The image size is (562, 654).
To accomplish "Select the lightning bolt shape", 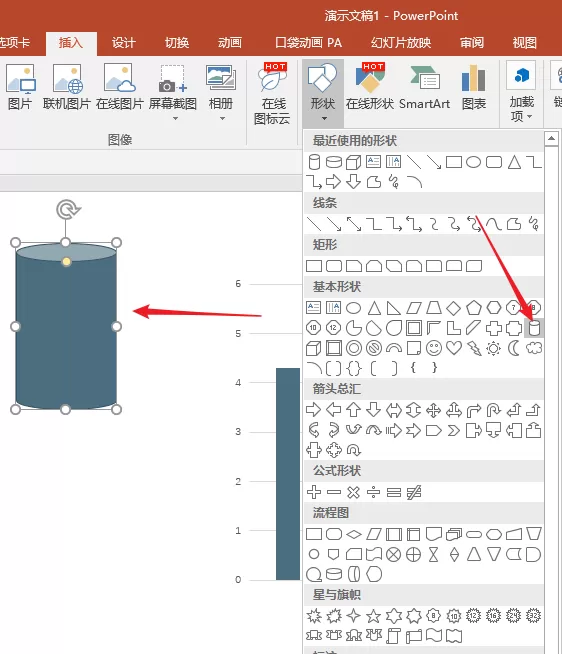I will [474, 348].
